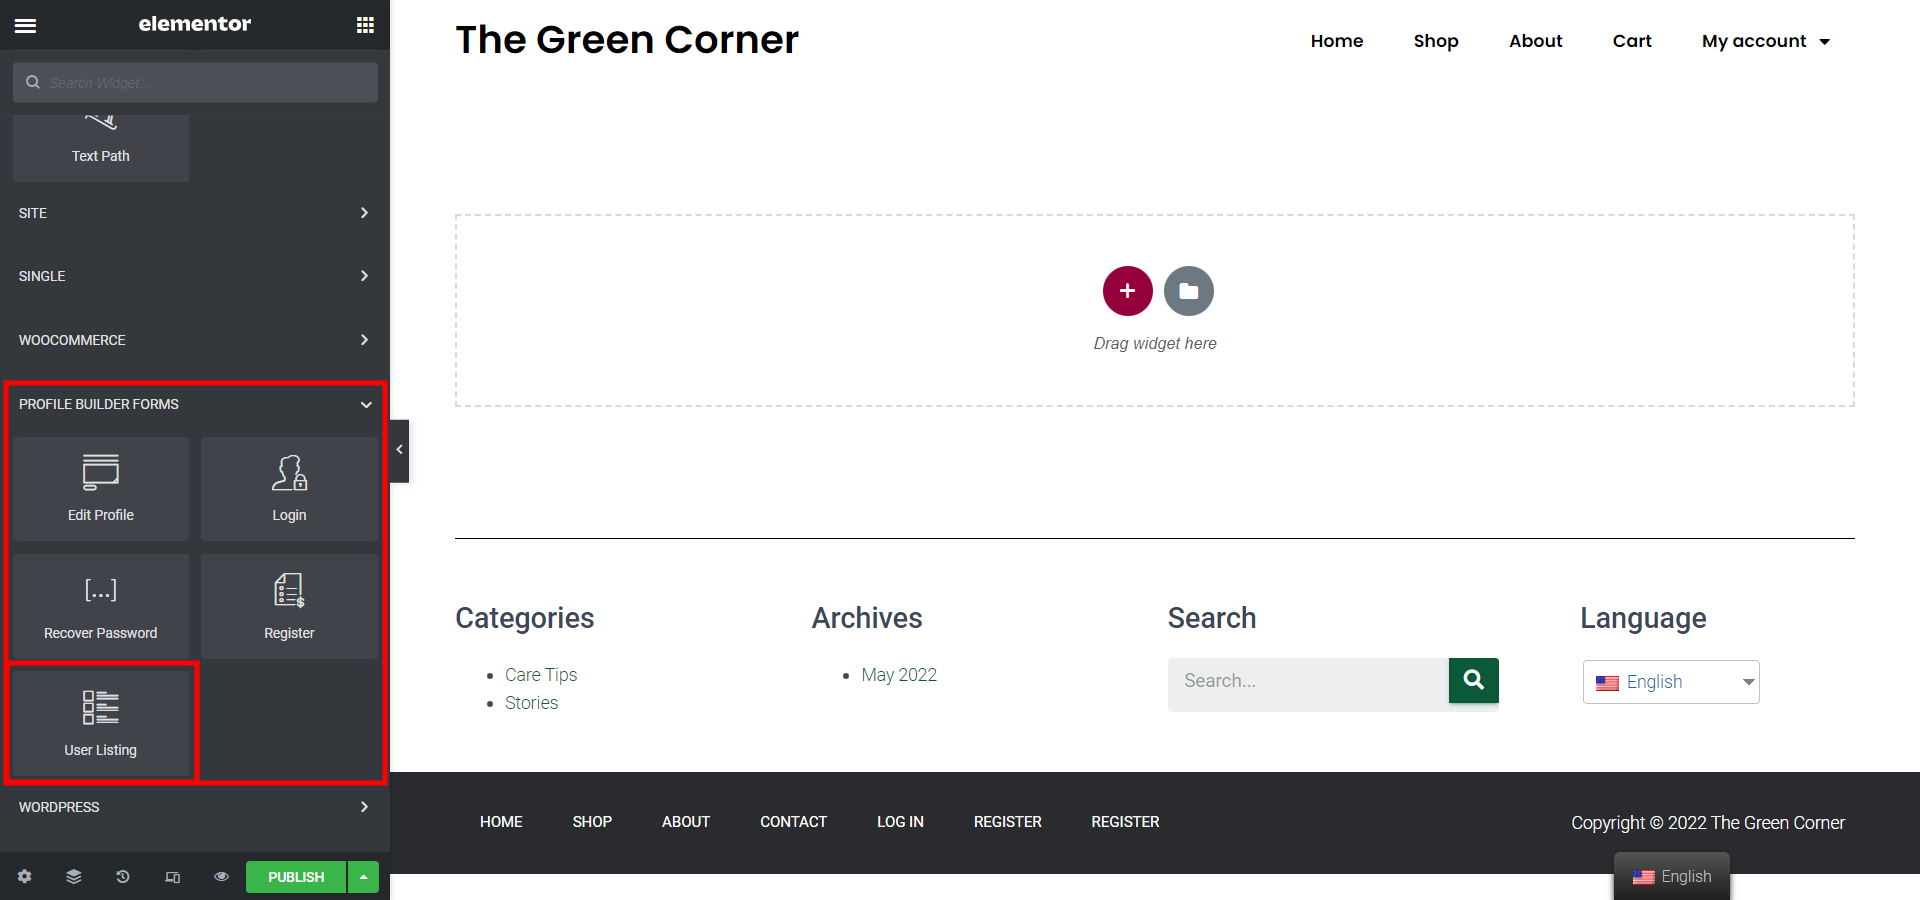Switch to Responsive mode icon
The width and height of the screenshot is (1920, 900).
point(172,876)
